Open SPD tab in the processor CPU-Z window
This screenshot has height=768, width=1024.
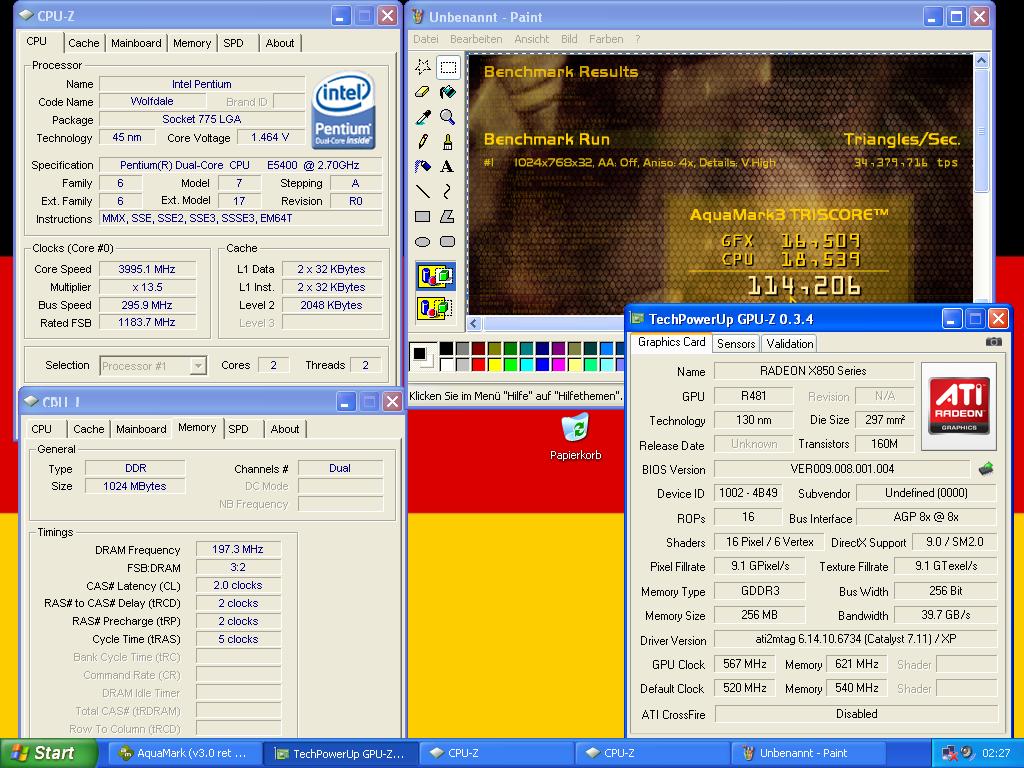233,43
